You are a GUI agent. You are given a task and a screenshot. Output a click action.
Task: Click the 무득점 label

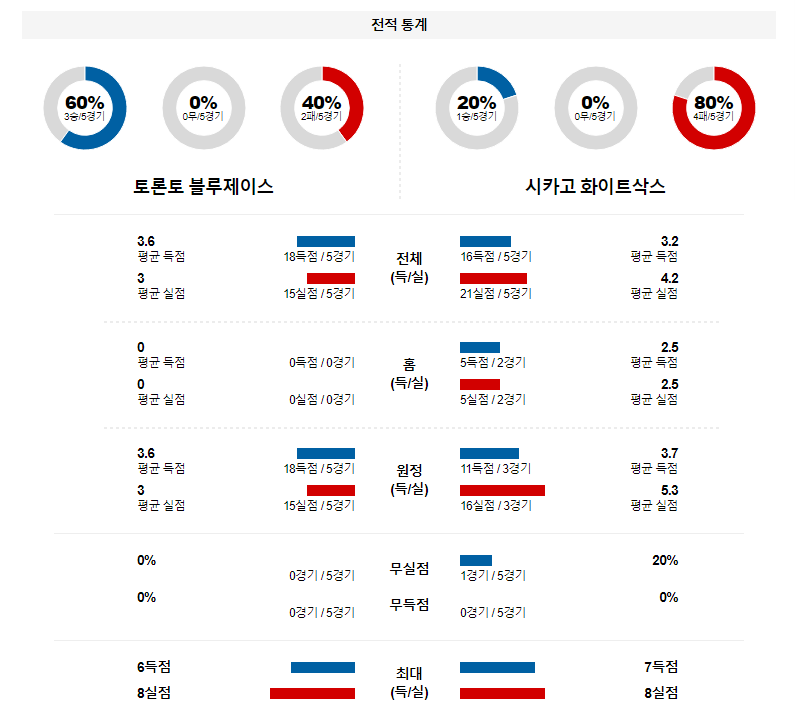point(409,604)
